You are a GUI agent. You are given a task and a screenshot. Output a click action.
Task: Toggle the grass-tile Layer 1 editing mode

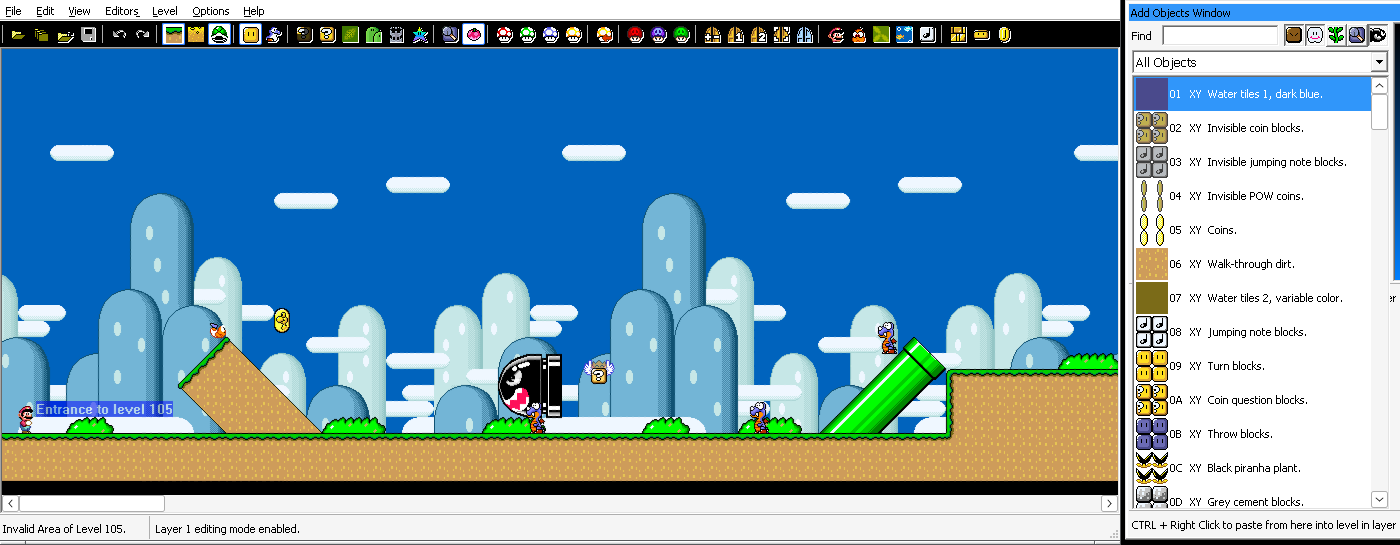coord(174,35)
